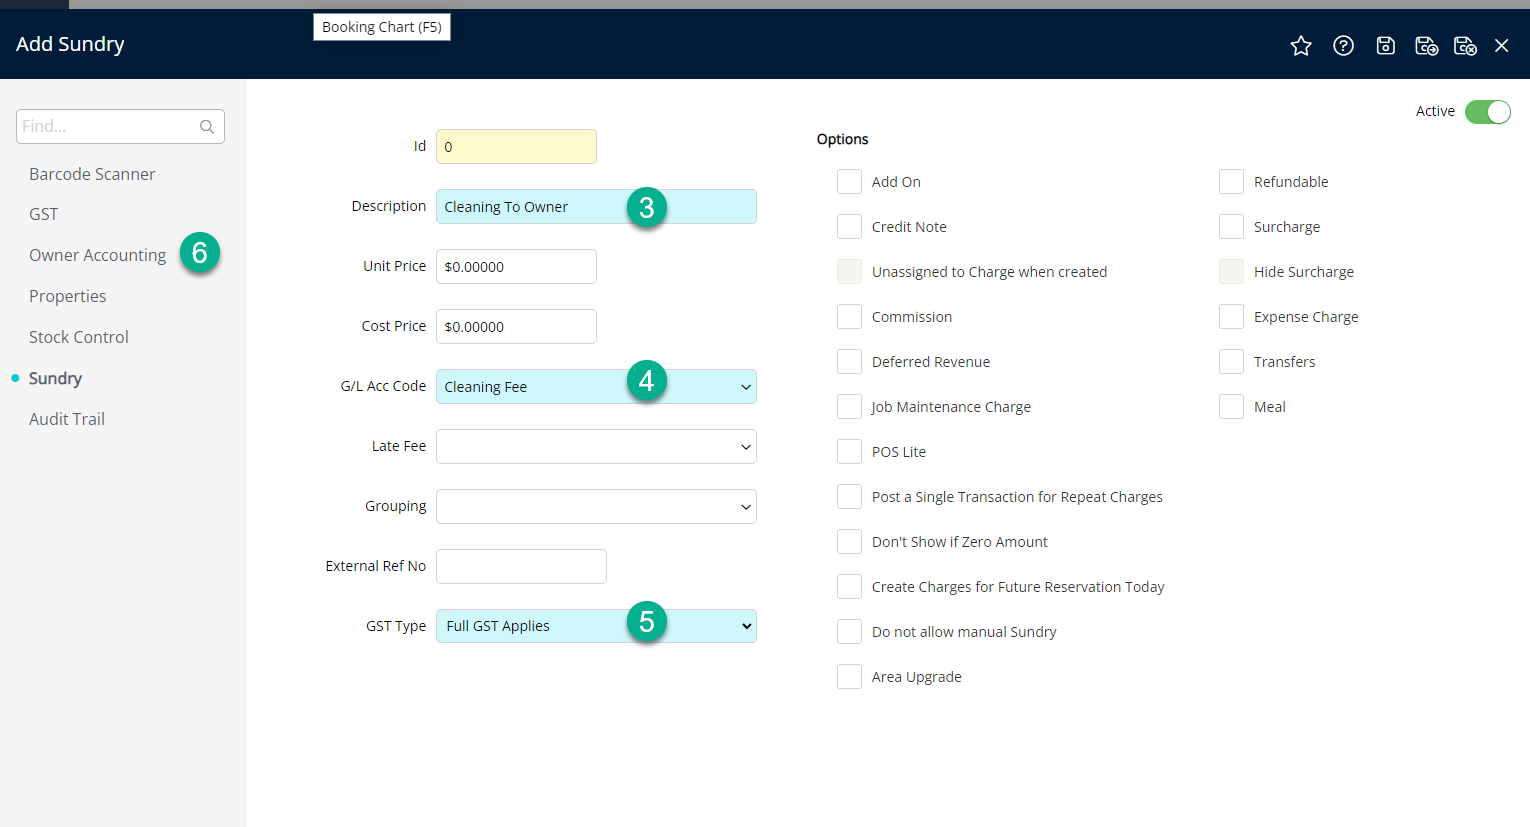Click Save and continue icon with arrow
1530x827 pixels.
coord(1426,46)
